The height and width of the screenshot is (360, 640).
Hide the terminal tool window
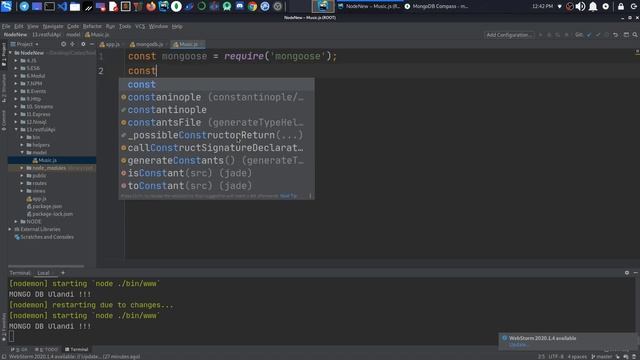pos(636,273)
